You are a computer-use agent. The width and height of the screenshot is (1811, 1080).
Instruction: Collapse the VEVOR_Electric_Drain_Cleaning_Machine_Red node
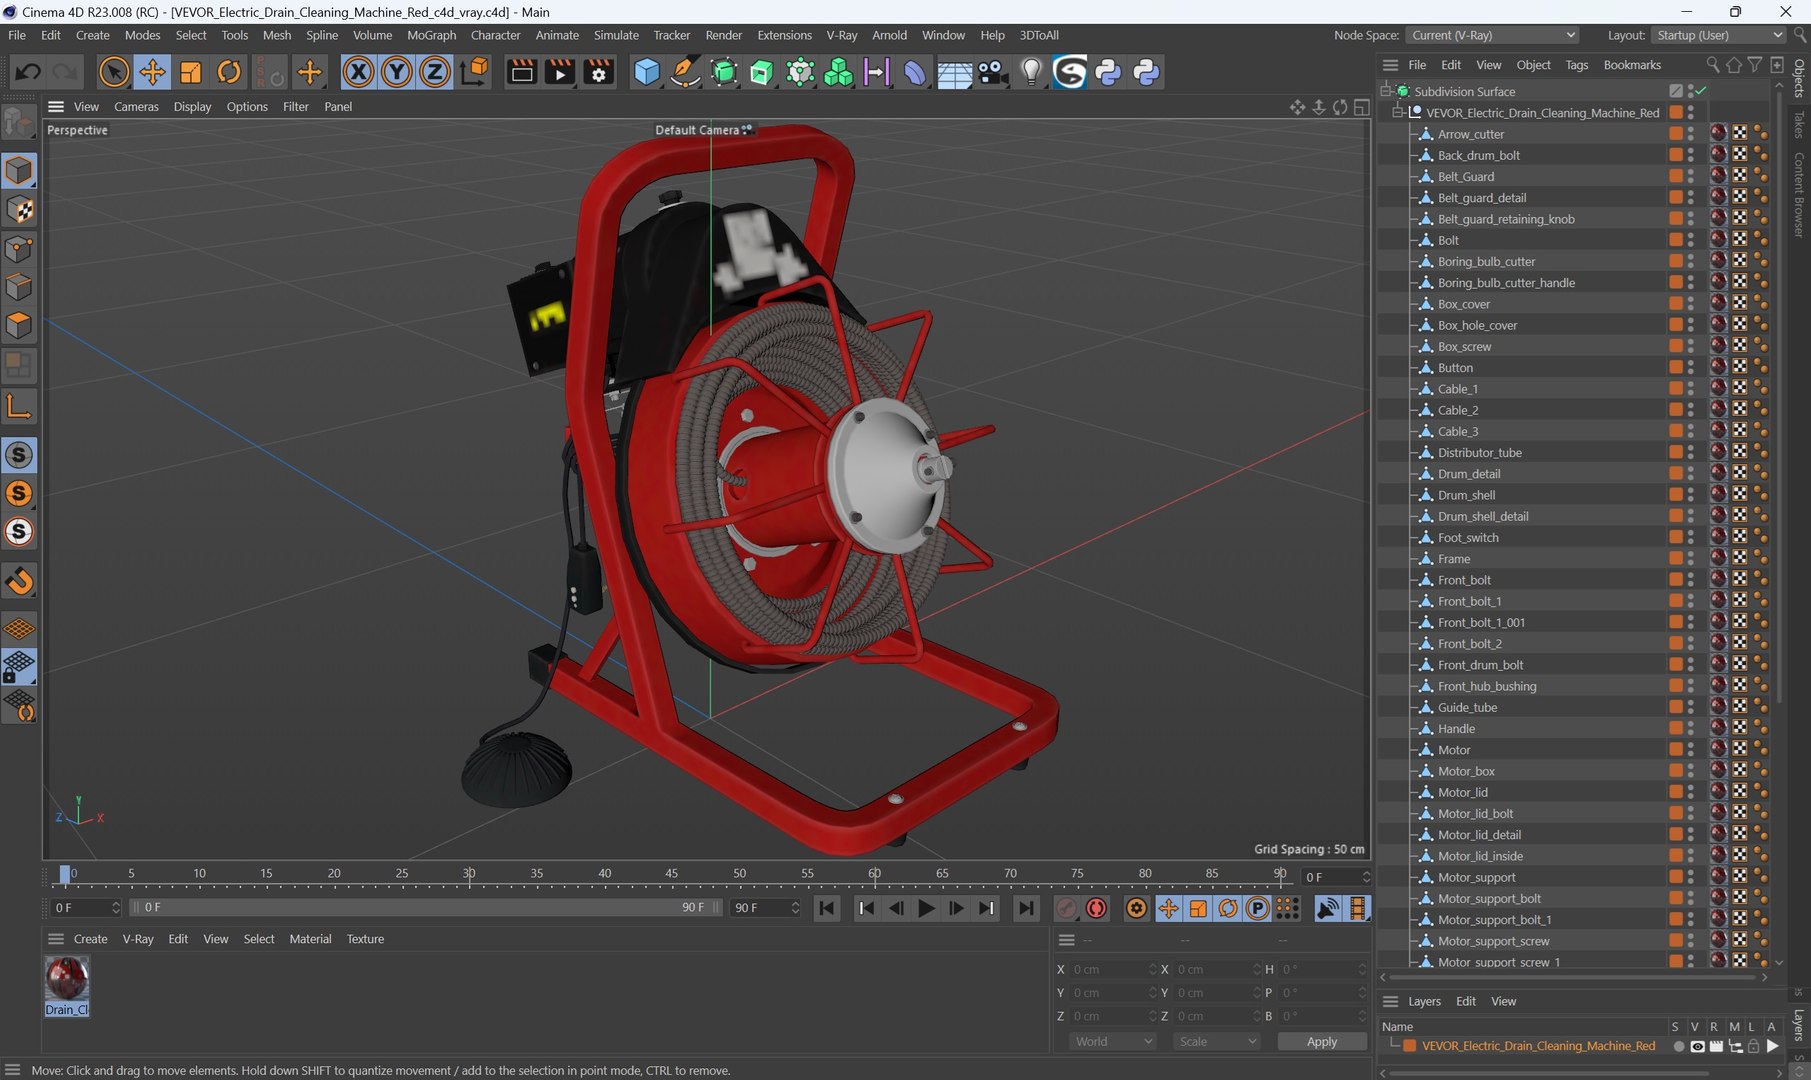pos(1398,112)
